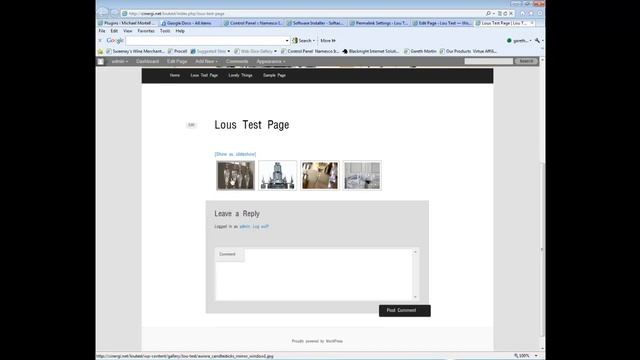The image size is (640, 360).
Task: Click the WordPress admin bar logo icon
Action: (x=101, y=62)
